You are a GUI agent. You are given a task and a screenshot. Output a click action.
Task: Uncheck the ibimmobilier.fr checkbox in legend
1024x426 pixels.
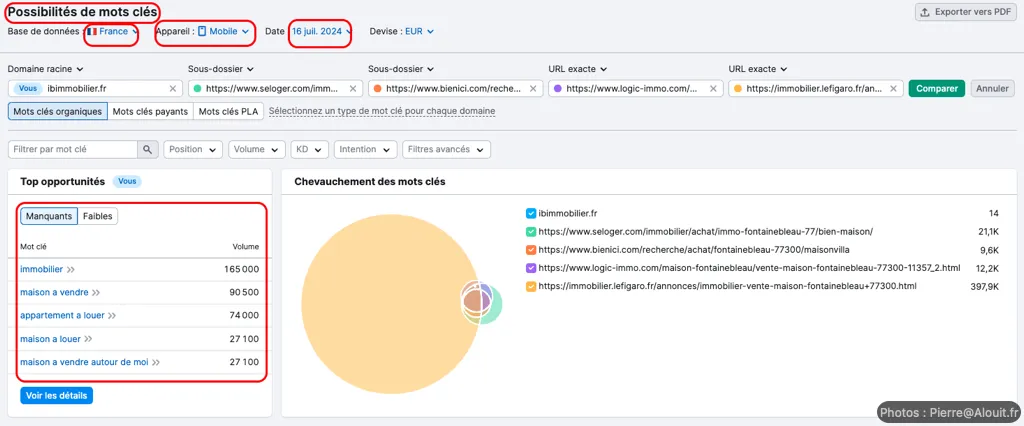[x=531, y=213]
